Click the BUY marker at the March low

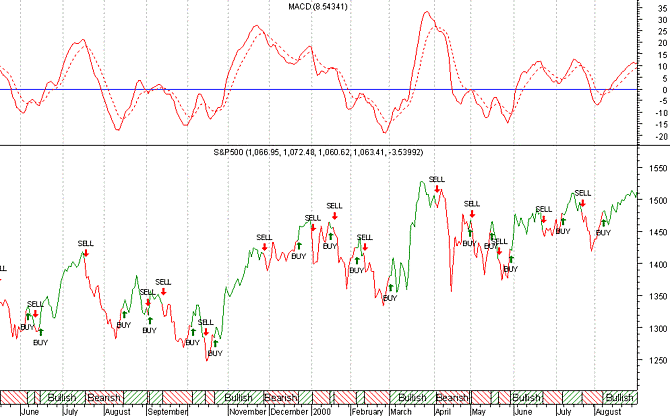point(390,293)
